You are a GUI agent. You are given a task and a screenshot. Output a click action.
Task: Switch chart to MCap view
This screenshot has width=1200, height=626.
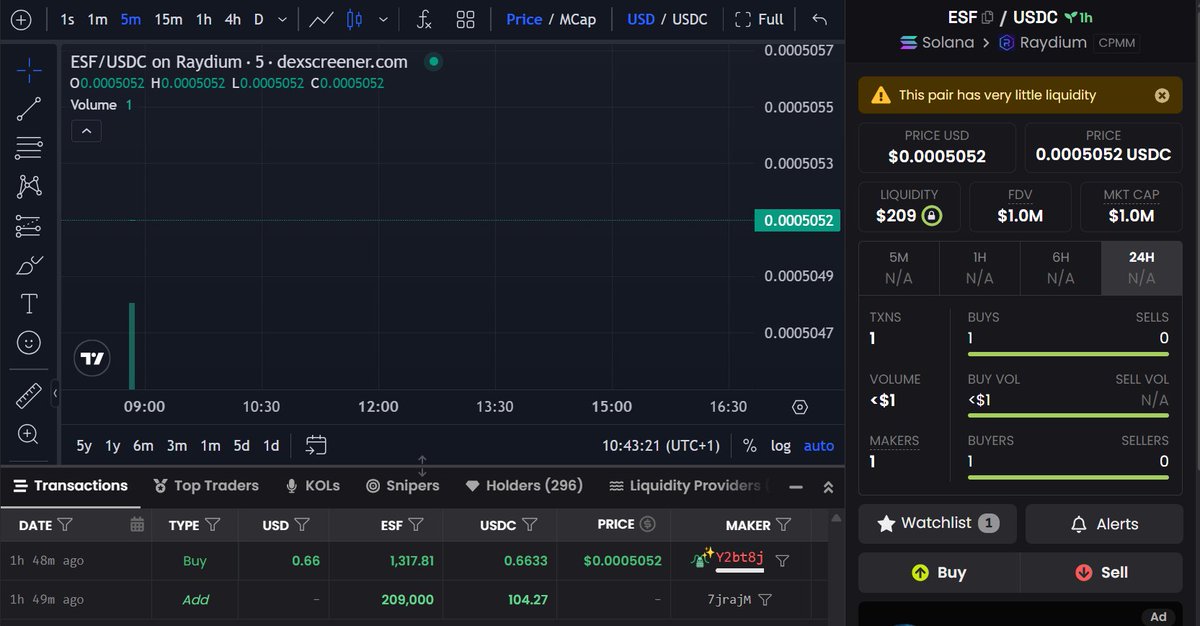[577, 19]
